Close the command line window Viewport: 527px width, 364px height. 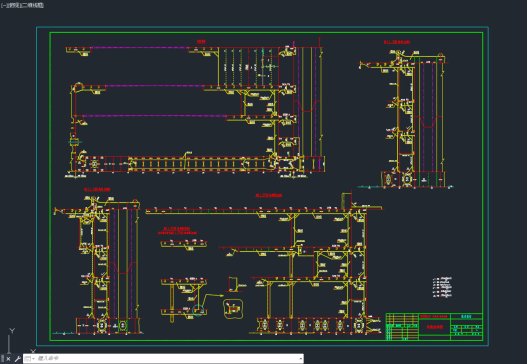point(8,359)
